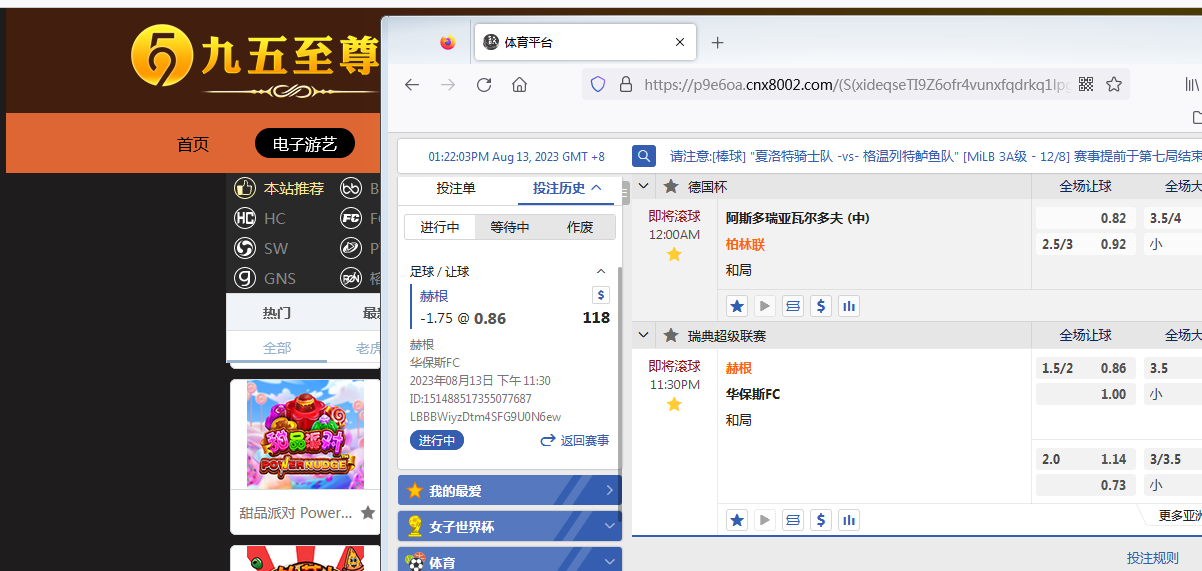Open the 甜品派对 game thumbnail
Image resolution: width=1202 pixels, height=571 pixels.
[x=305, y=434]
